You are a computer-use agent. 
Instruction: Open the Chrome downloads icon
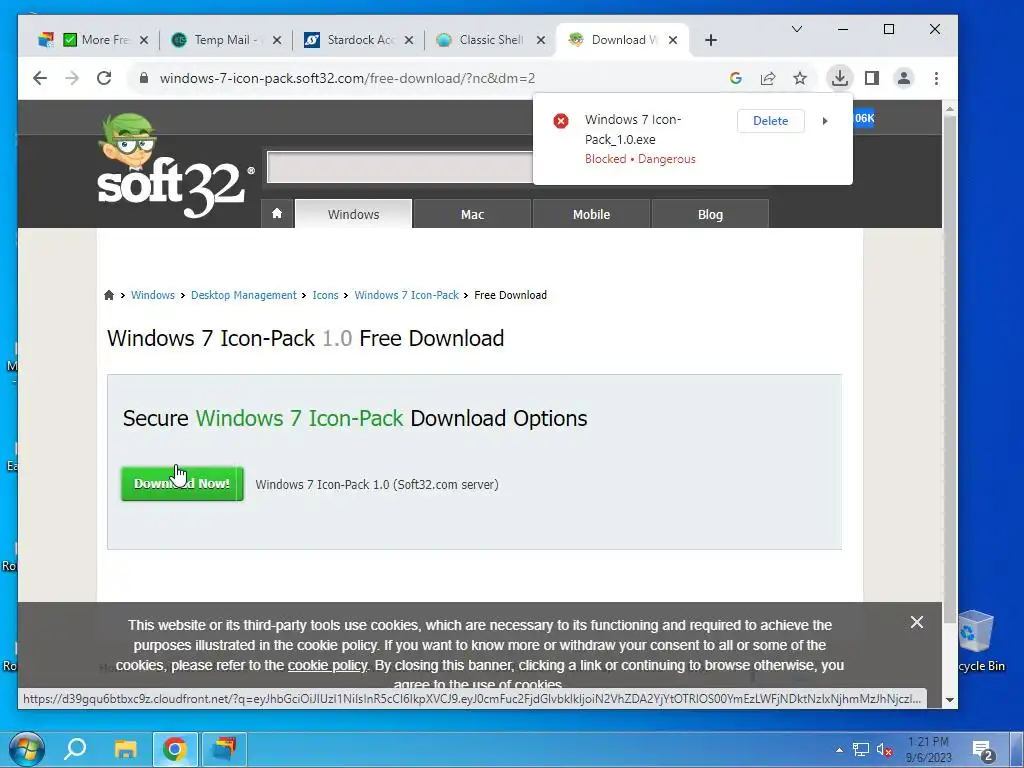tap(840, 78)
